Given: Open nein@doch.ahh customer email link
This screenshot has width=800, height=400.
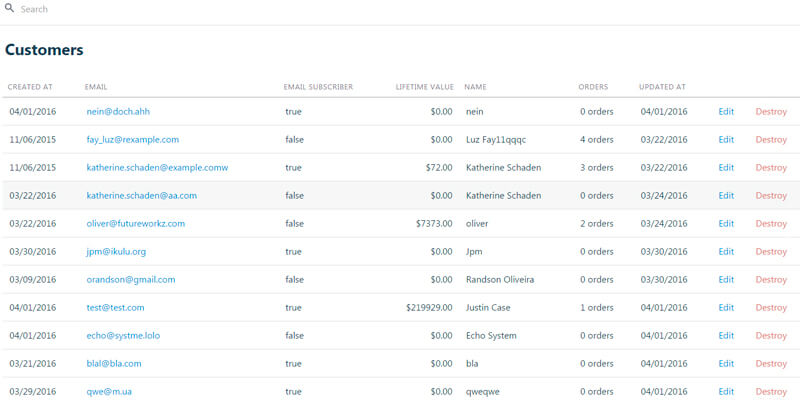Looking at the screenshot, I should coord(118,112).
